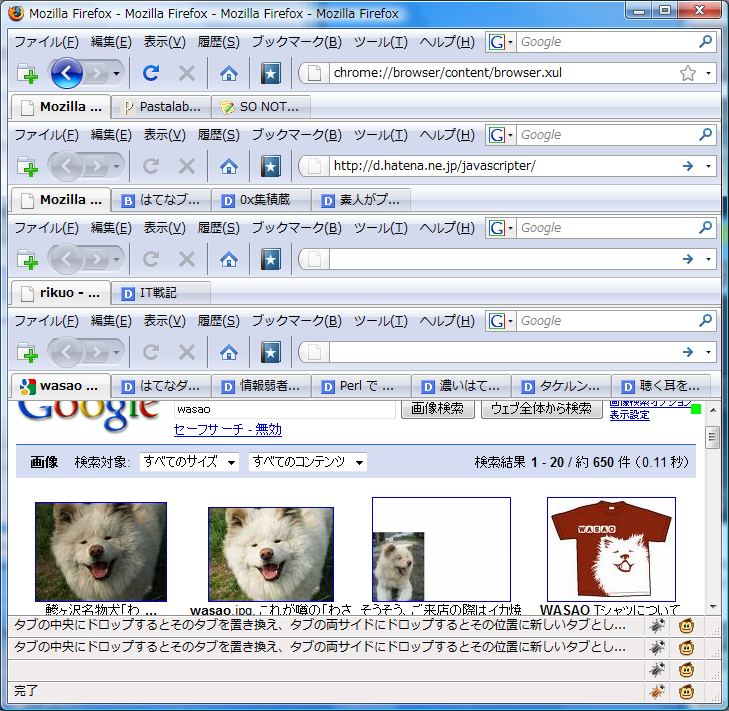Image resolution: width=729 pixels, height=711 pixels.
Task: Click the page vertical scrollbar thumb
Action: click(712, 437)
